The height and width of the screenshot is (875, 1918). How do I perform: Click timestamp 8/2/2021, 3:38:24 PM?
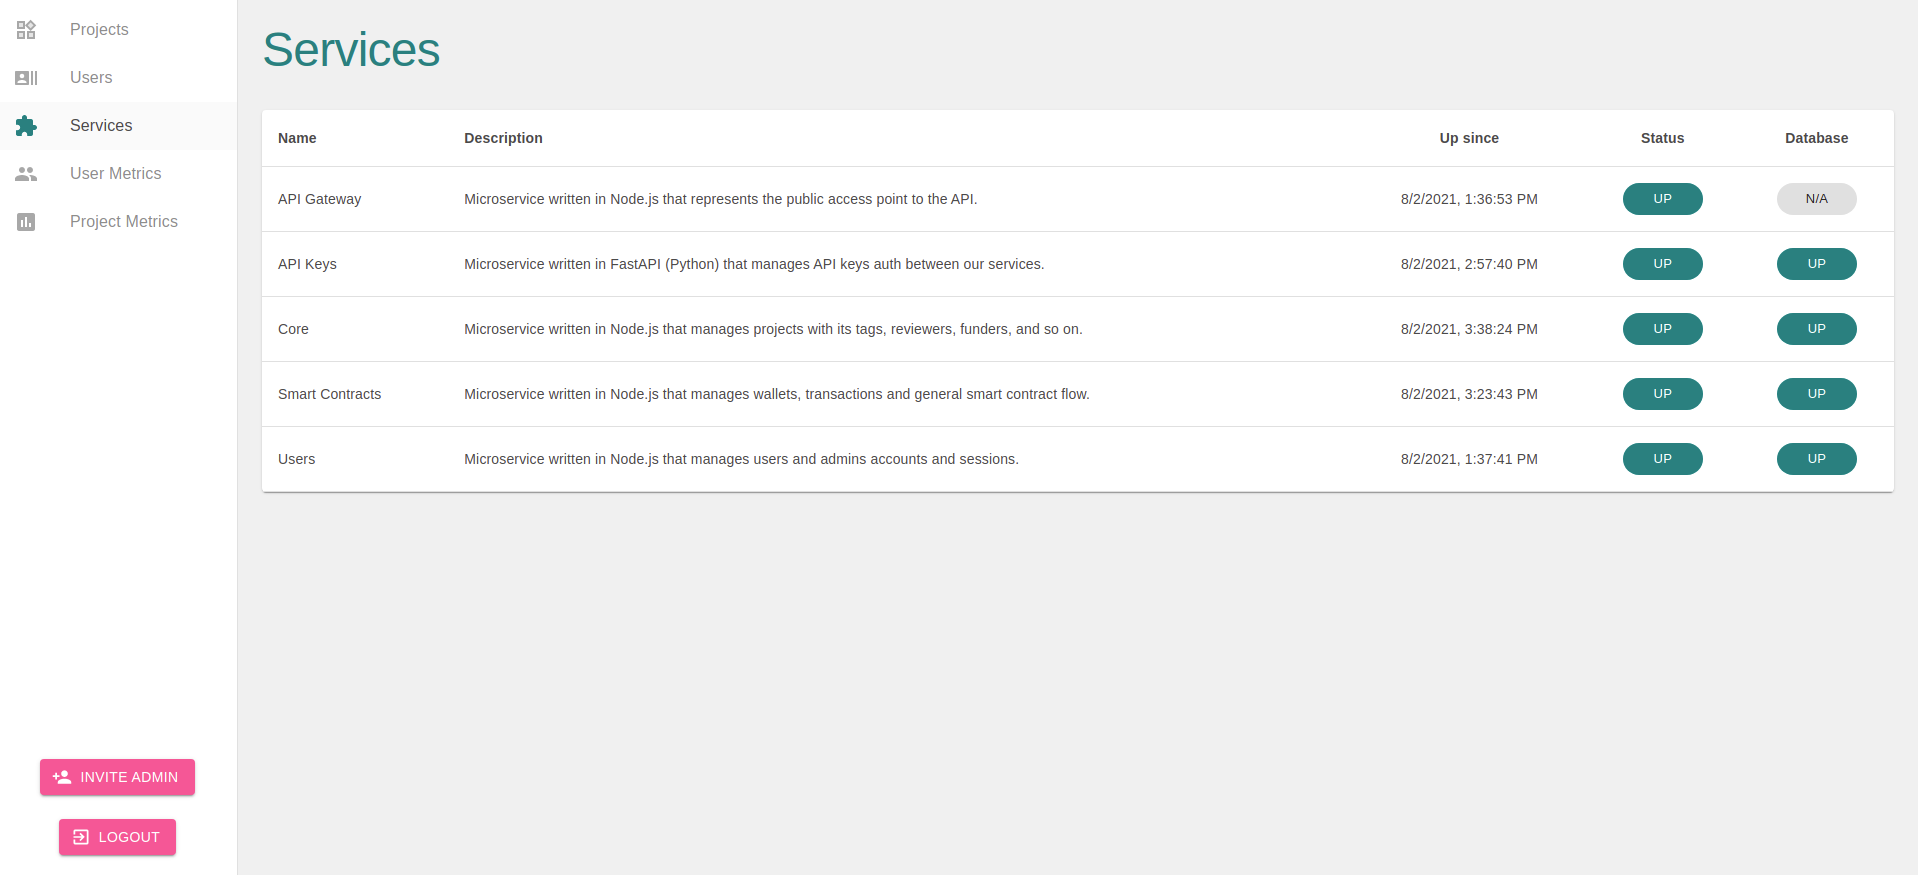(1469, 329)
